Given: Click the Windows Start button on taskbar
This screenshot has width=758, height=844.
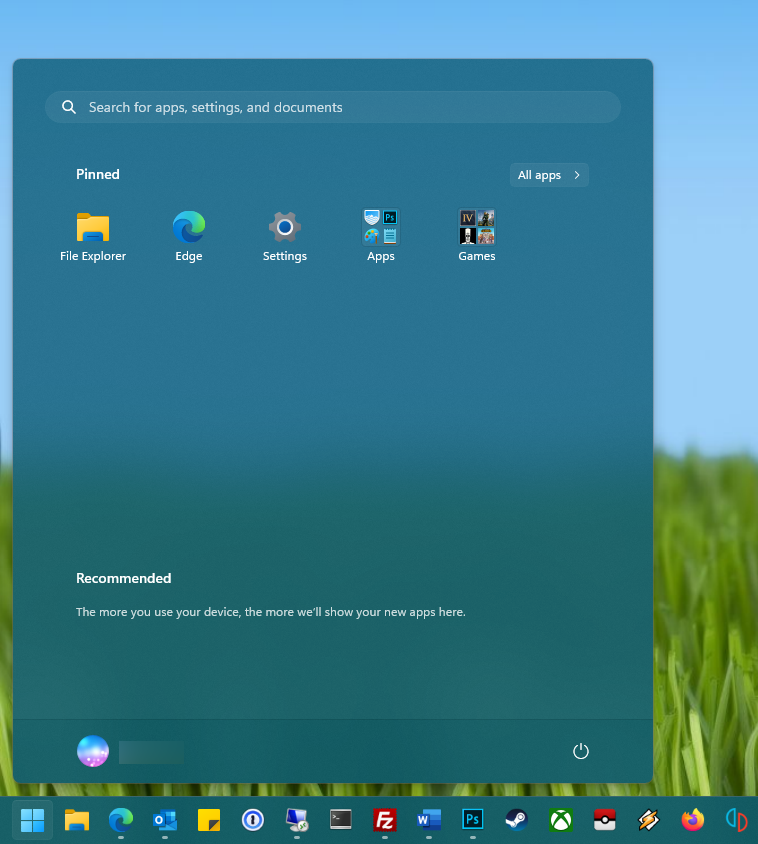Looking at the screenshot, I should pyautogui.click(x=32, y=820).
